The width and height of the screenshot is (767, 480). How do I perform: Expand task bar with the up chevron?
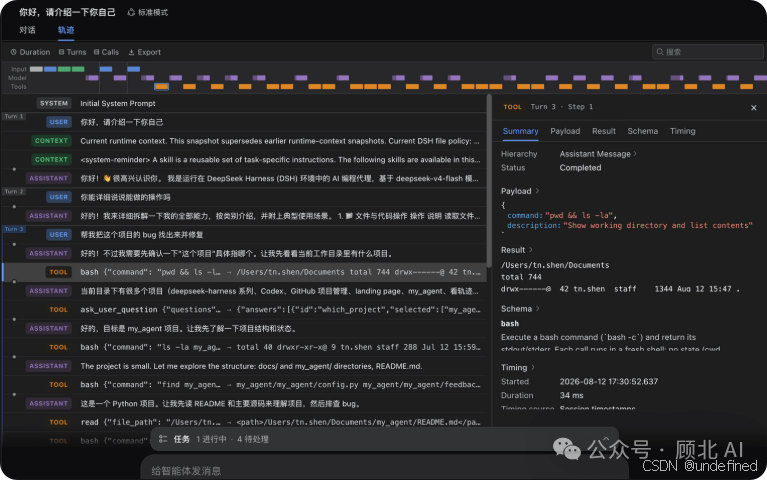point(606,438)
